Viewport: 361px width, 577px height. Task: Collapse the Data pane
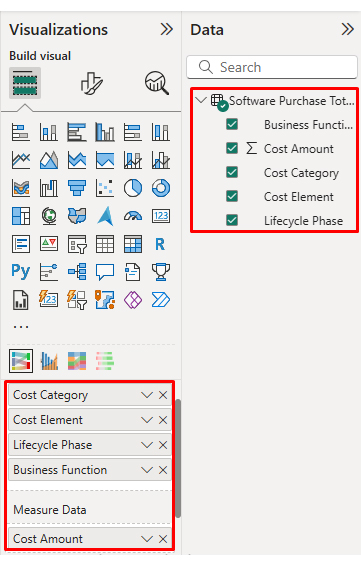coord(348,29)
